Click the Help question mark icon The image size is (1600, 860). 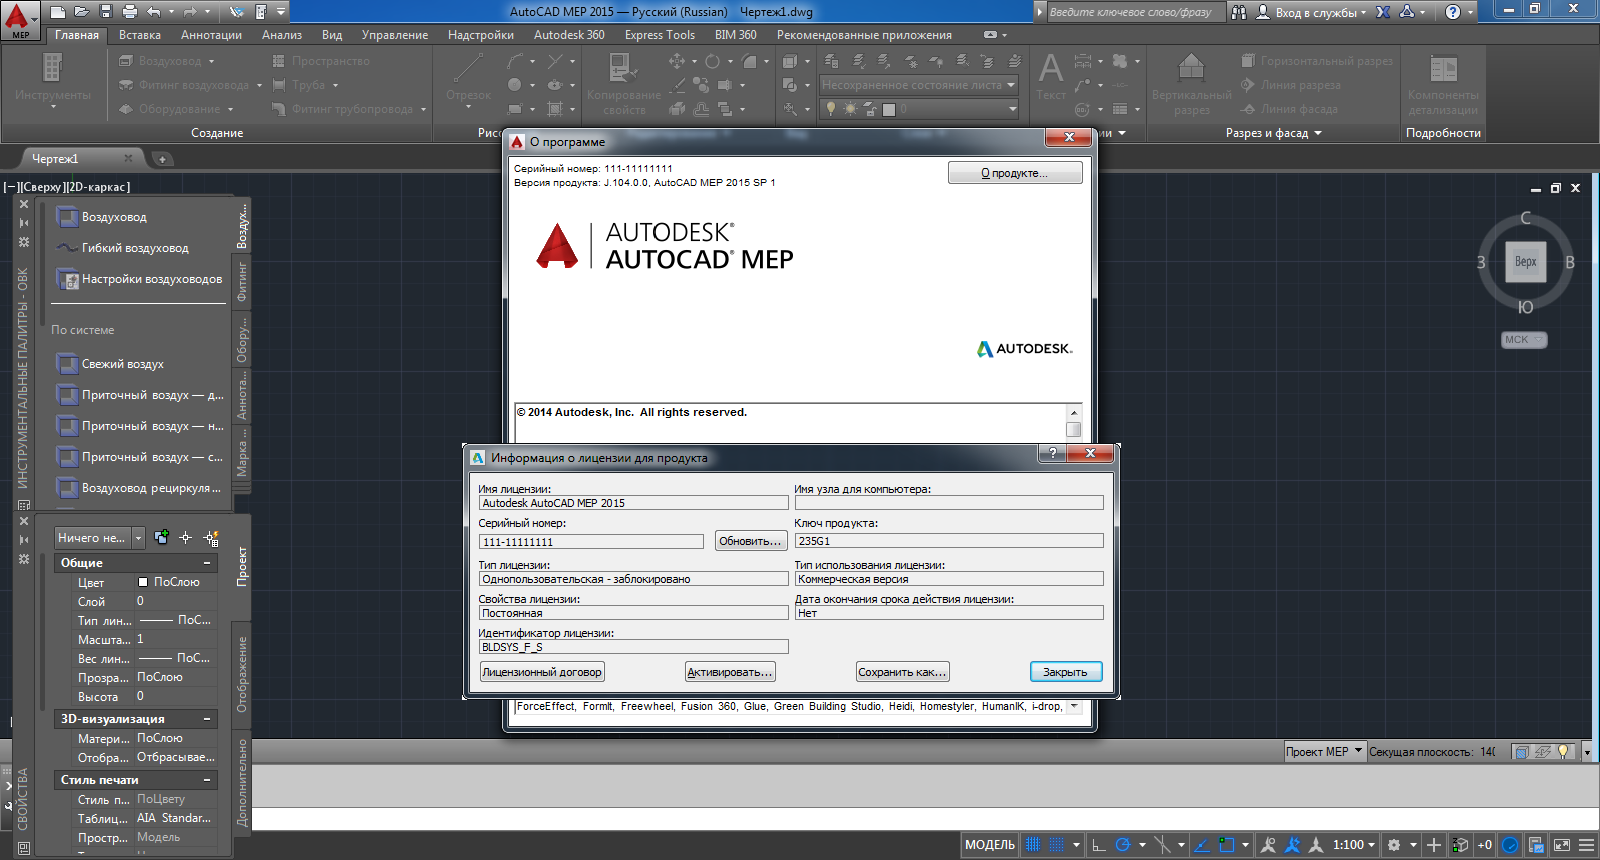coord(1453,12)
